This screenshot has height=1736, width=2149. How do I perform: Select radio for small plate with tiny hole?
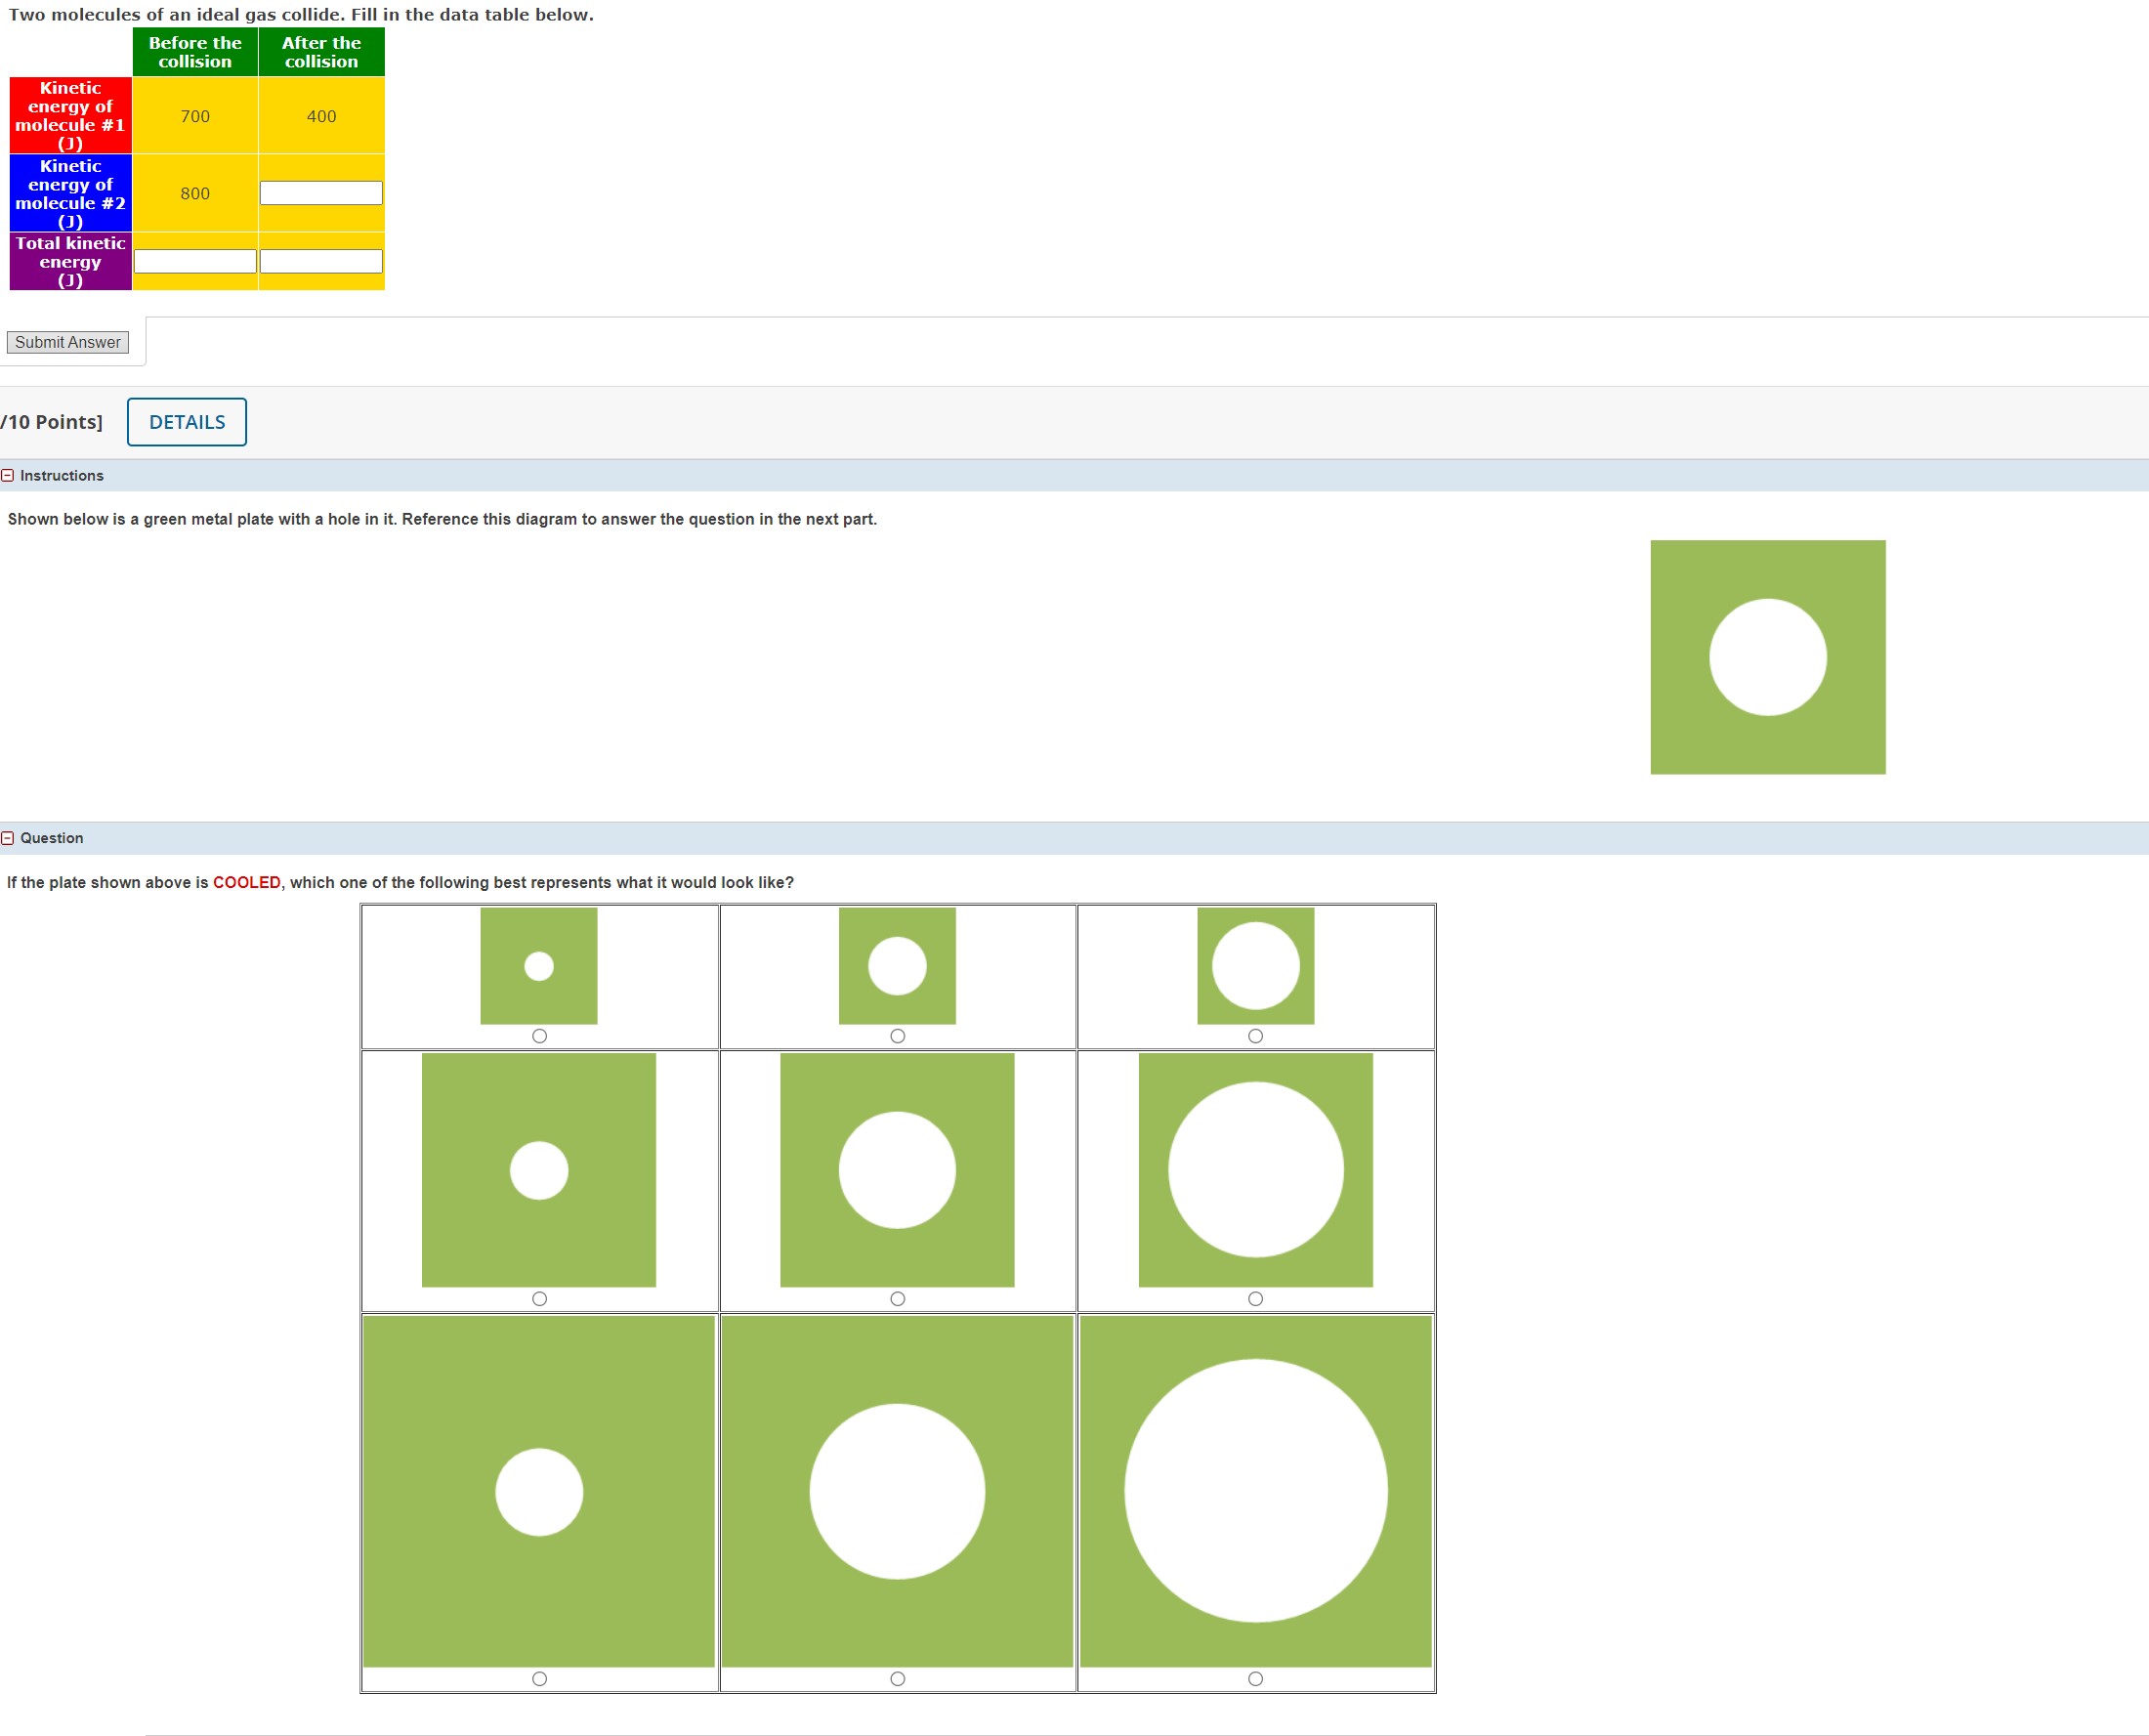539,1036
